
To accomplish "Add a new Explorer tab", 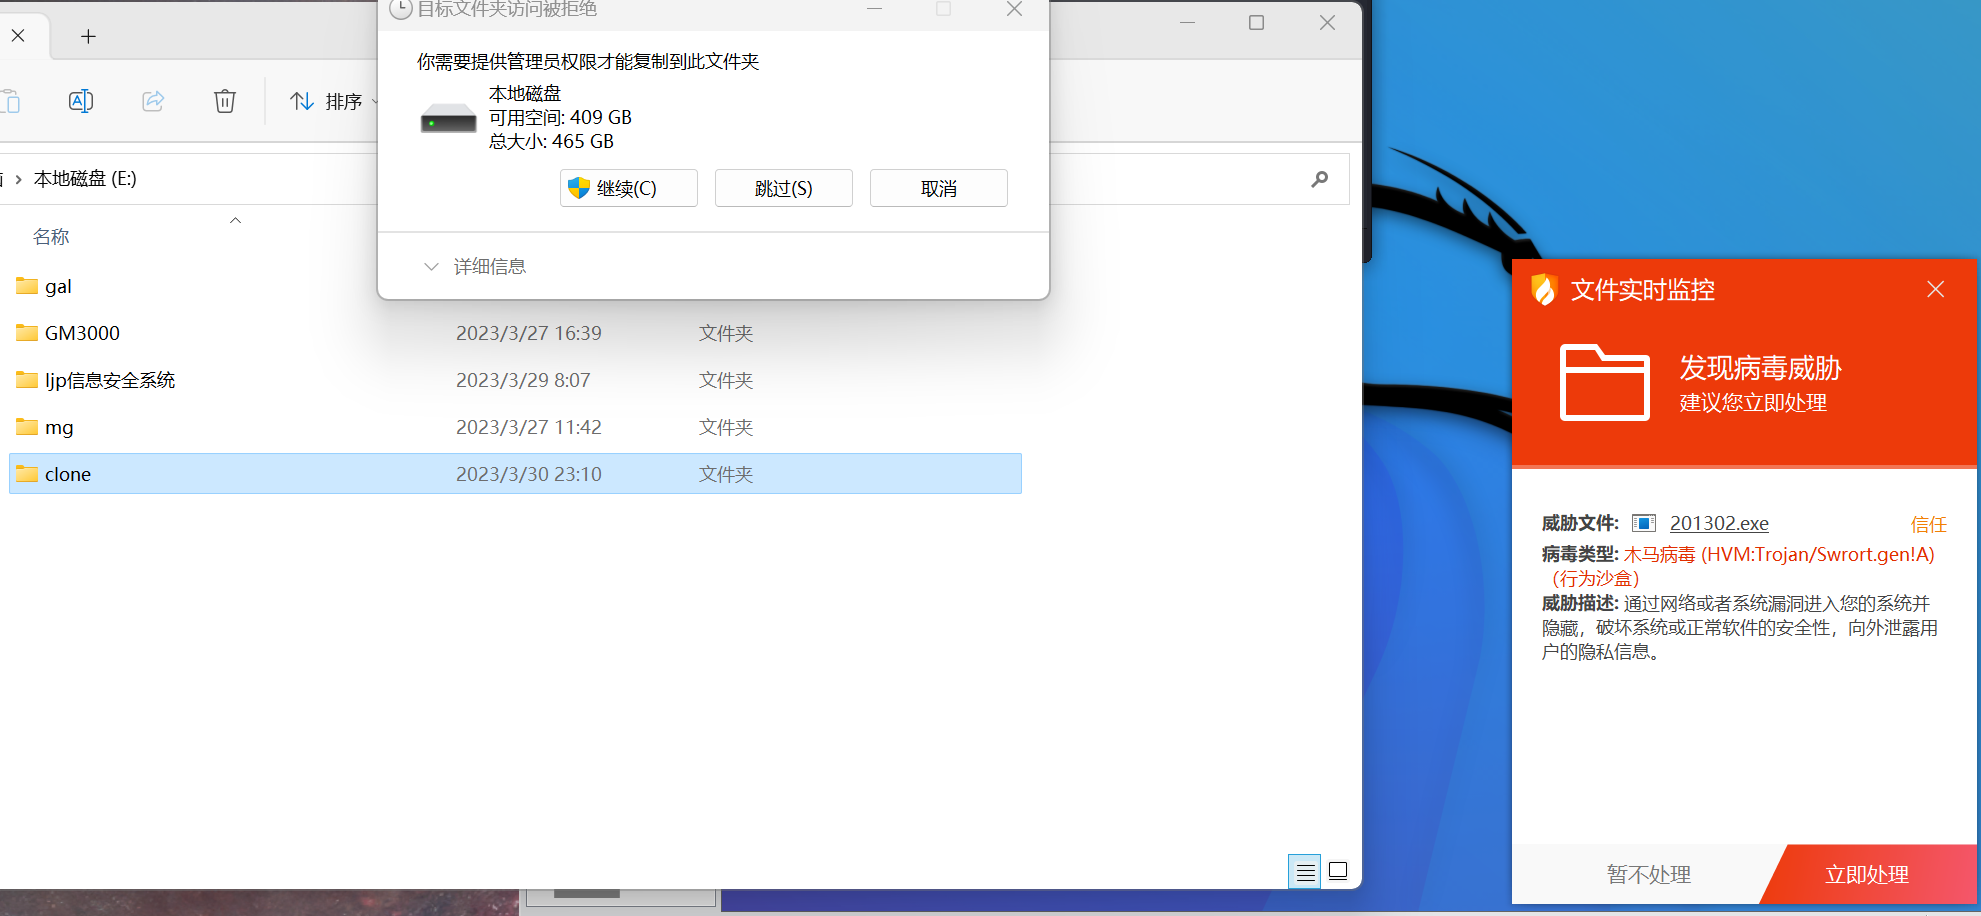I will 88,37.
